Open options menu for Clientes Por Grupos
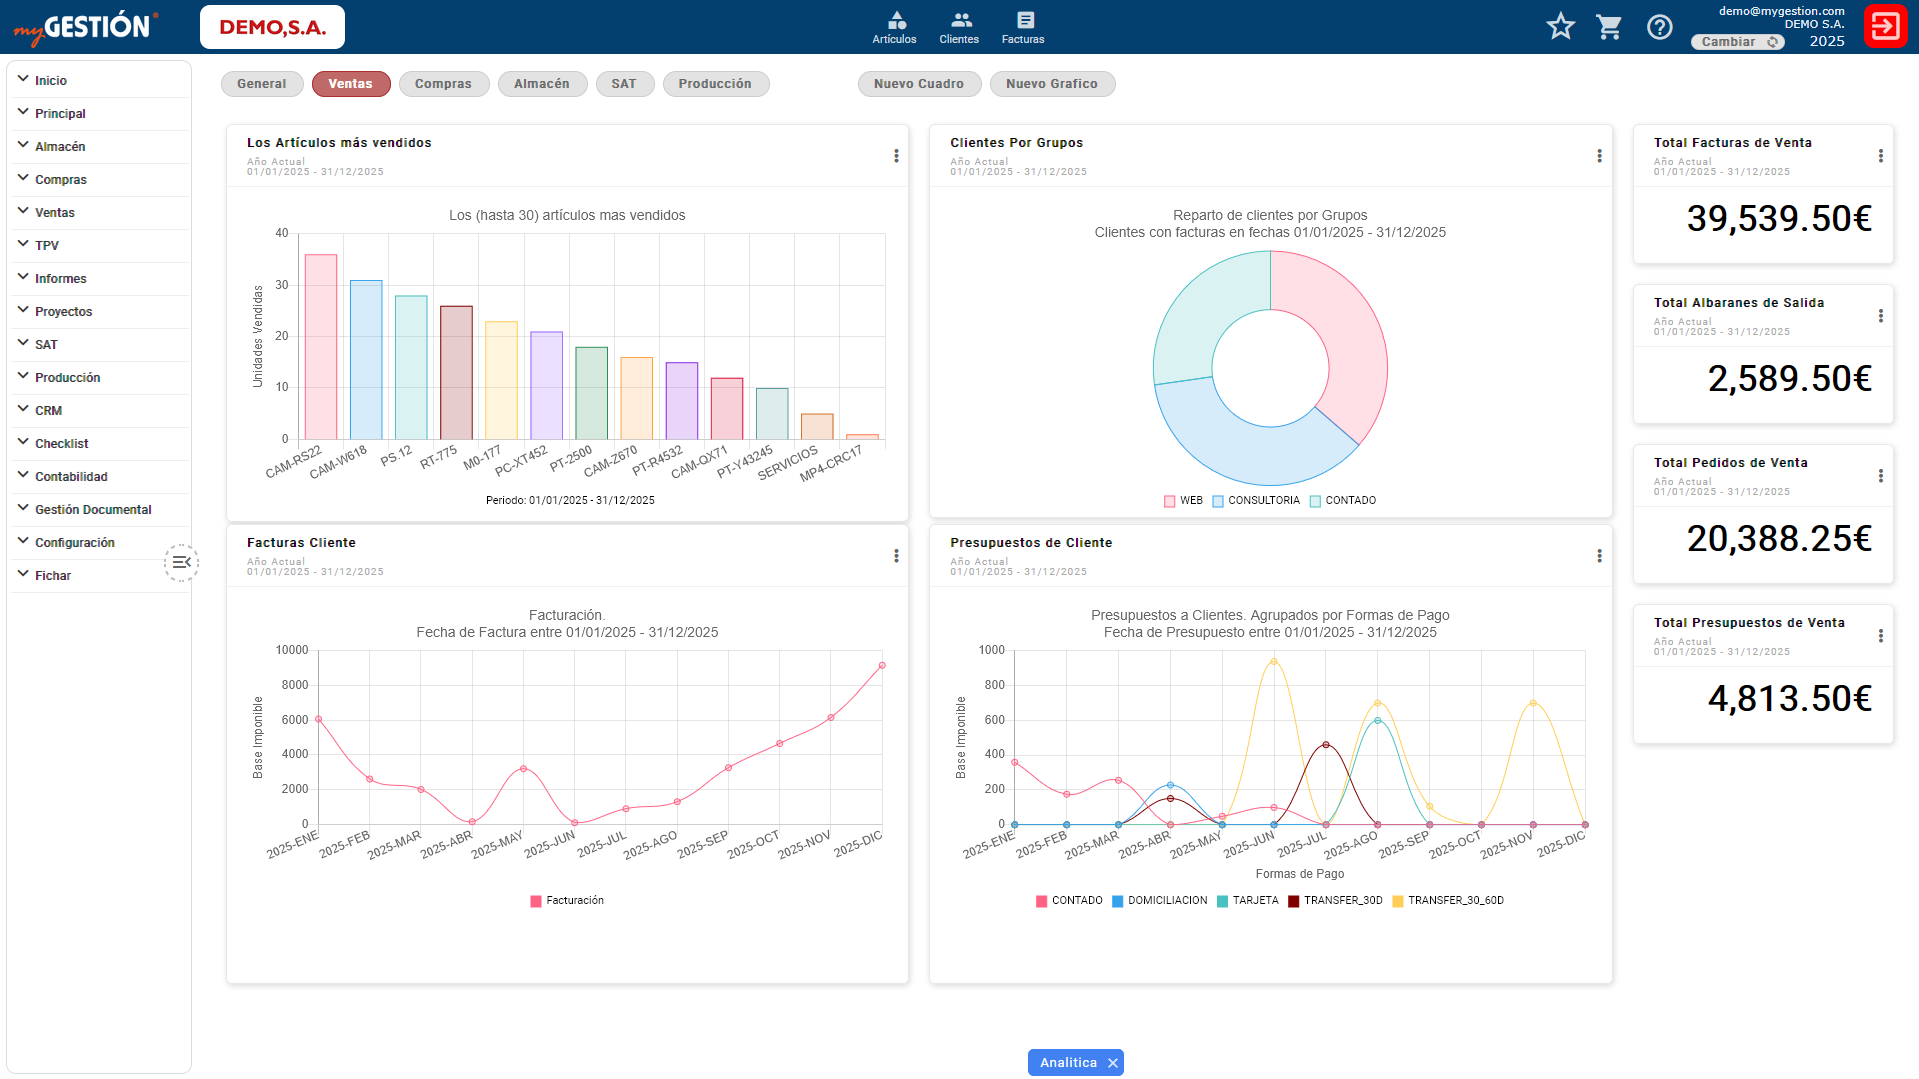The height and width of the screenshot is (1079, 1919). (x=1599, y=156)
